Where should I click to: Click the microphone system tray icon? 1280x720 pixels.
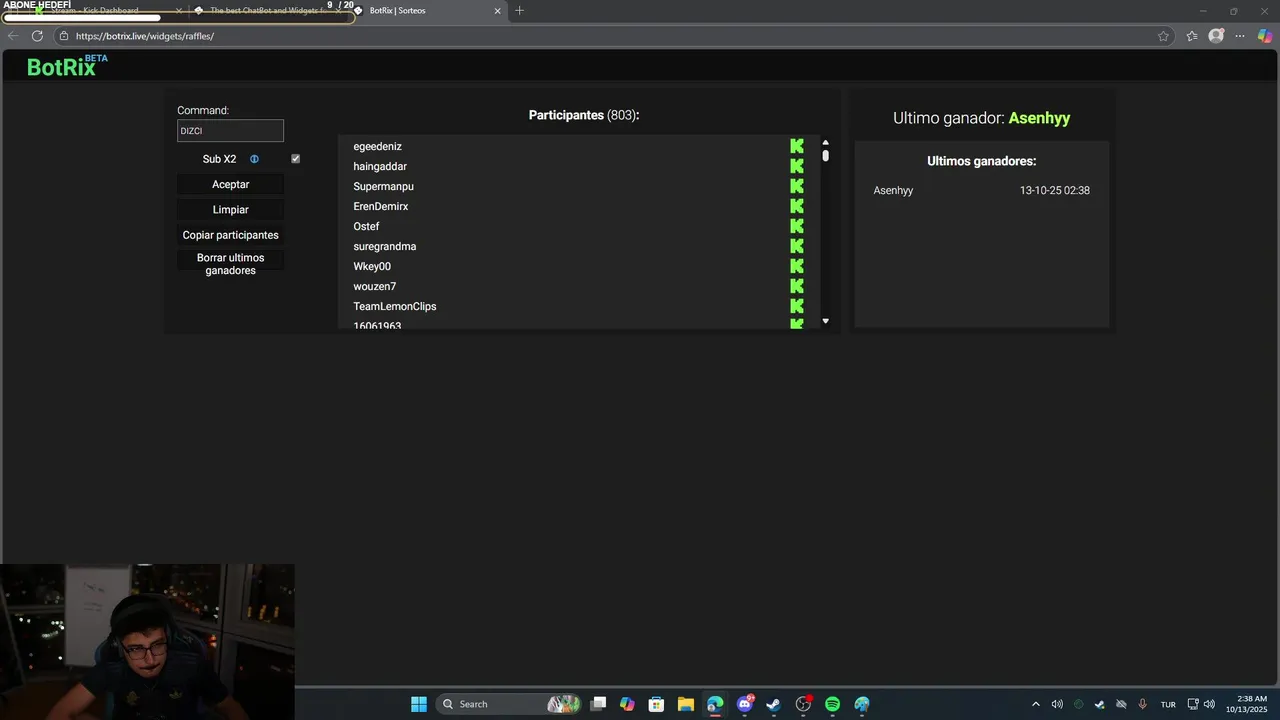[x=1142, y=704]
